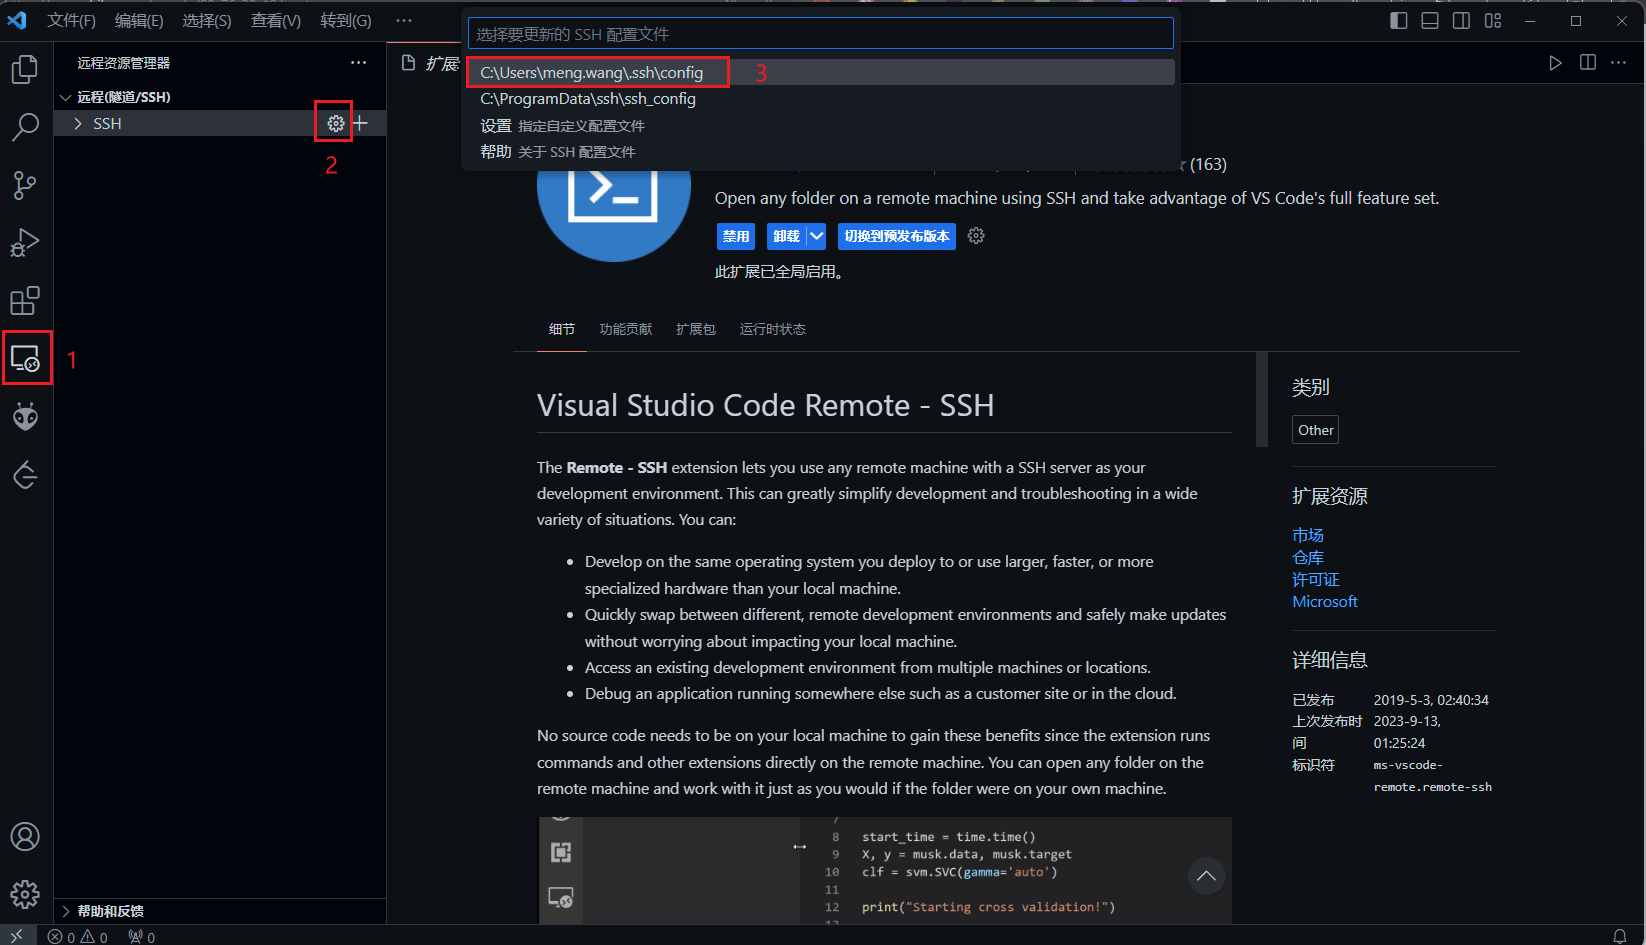Select C:\ProgramData\ssh\ssh_config option
The width and height of the screenshot is (1646, 945).
tap(588, 98)
